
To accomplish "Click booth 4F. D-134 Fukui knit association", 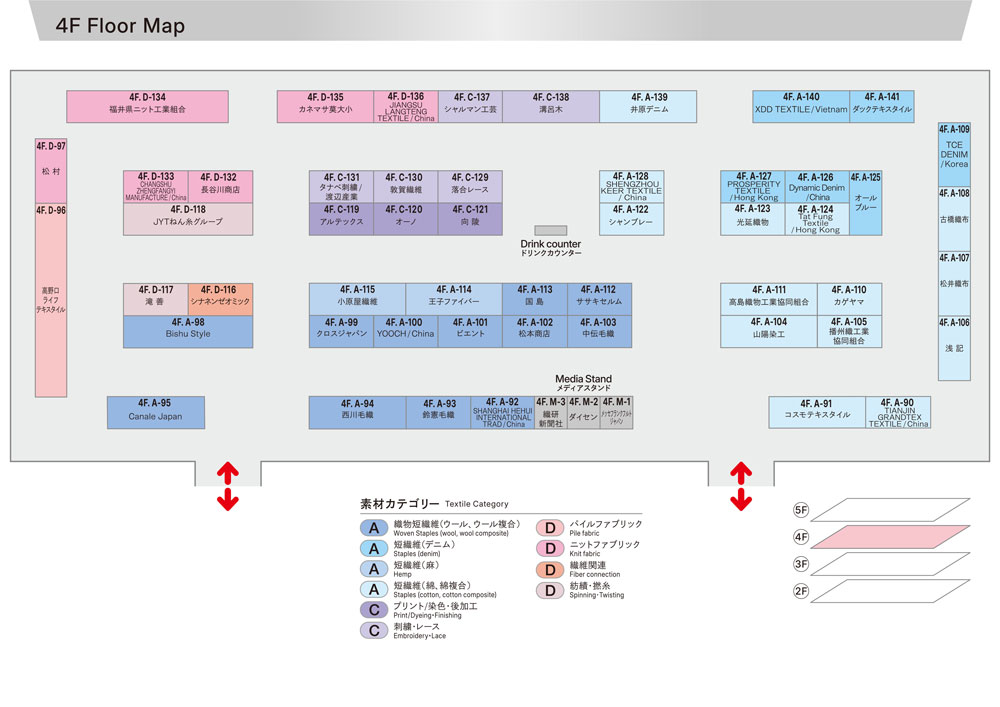I will click(147, 106).
